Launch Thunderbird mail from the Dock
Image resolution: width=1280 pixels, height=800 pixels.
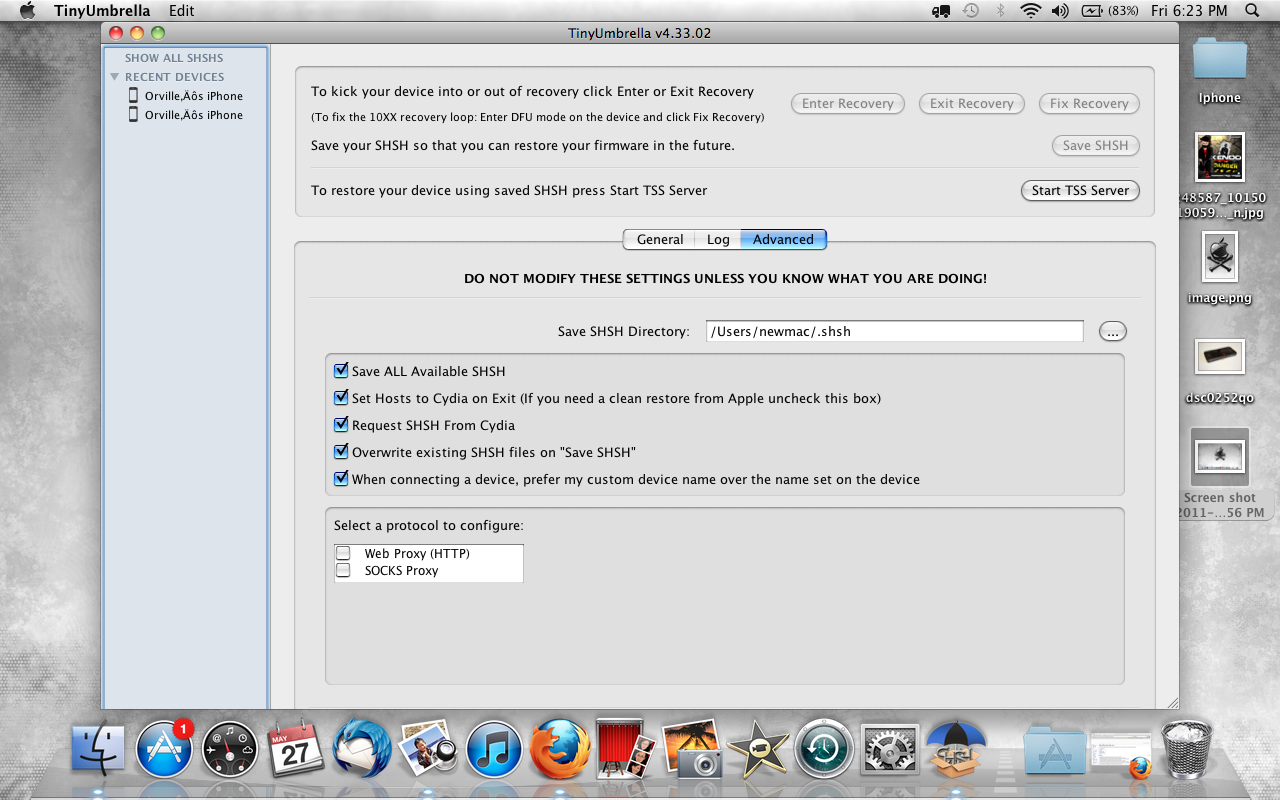(362, 749)
